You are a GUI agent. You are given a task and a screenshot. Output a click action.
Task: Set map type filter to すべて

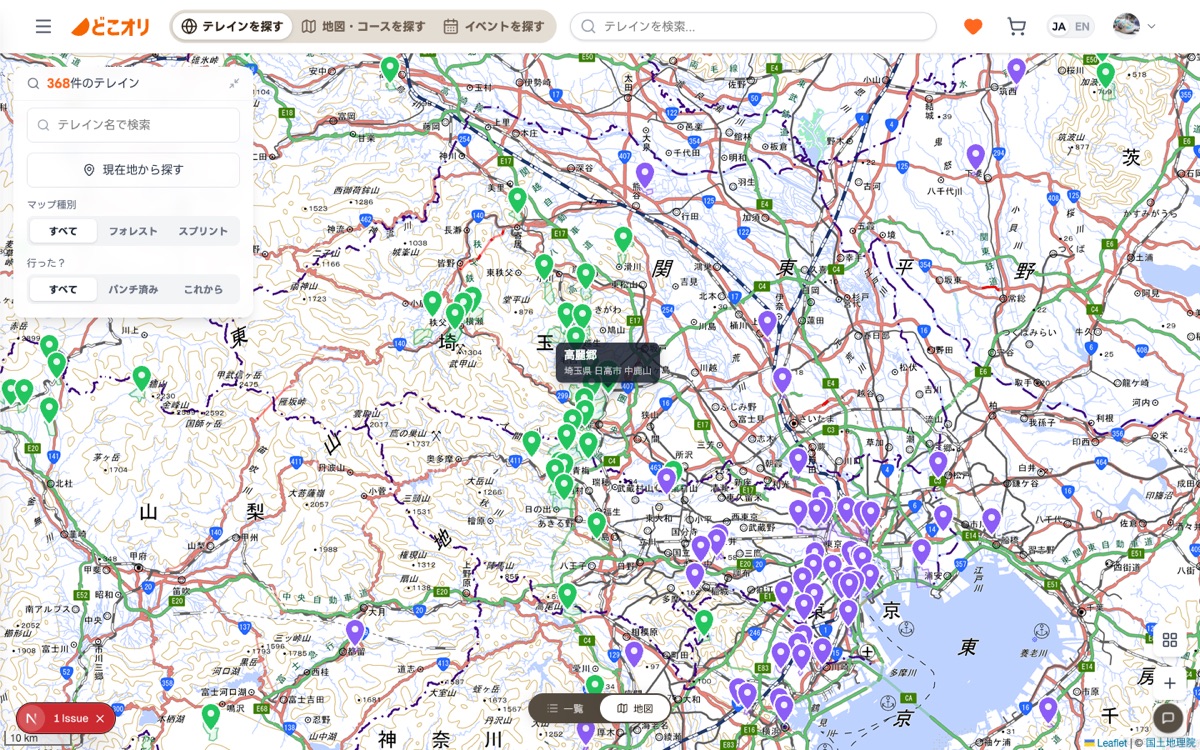63,231
